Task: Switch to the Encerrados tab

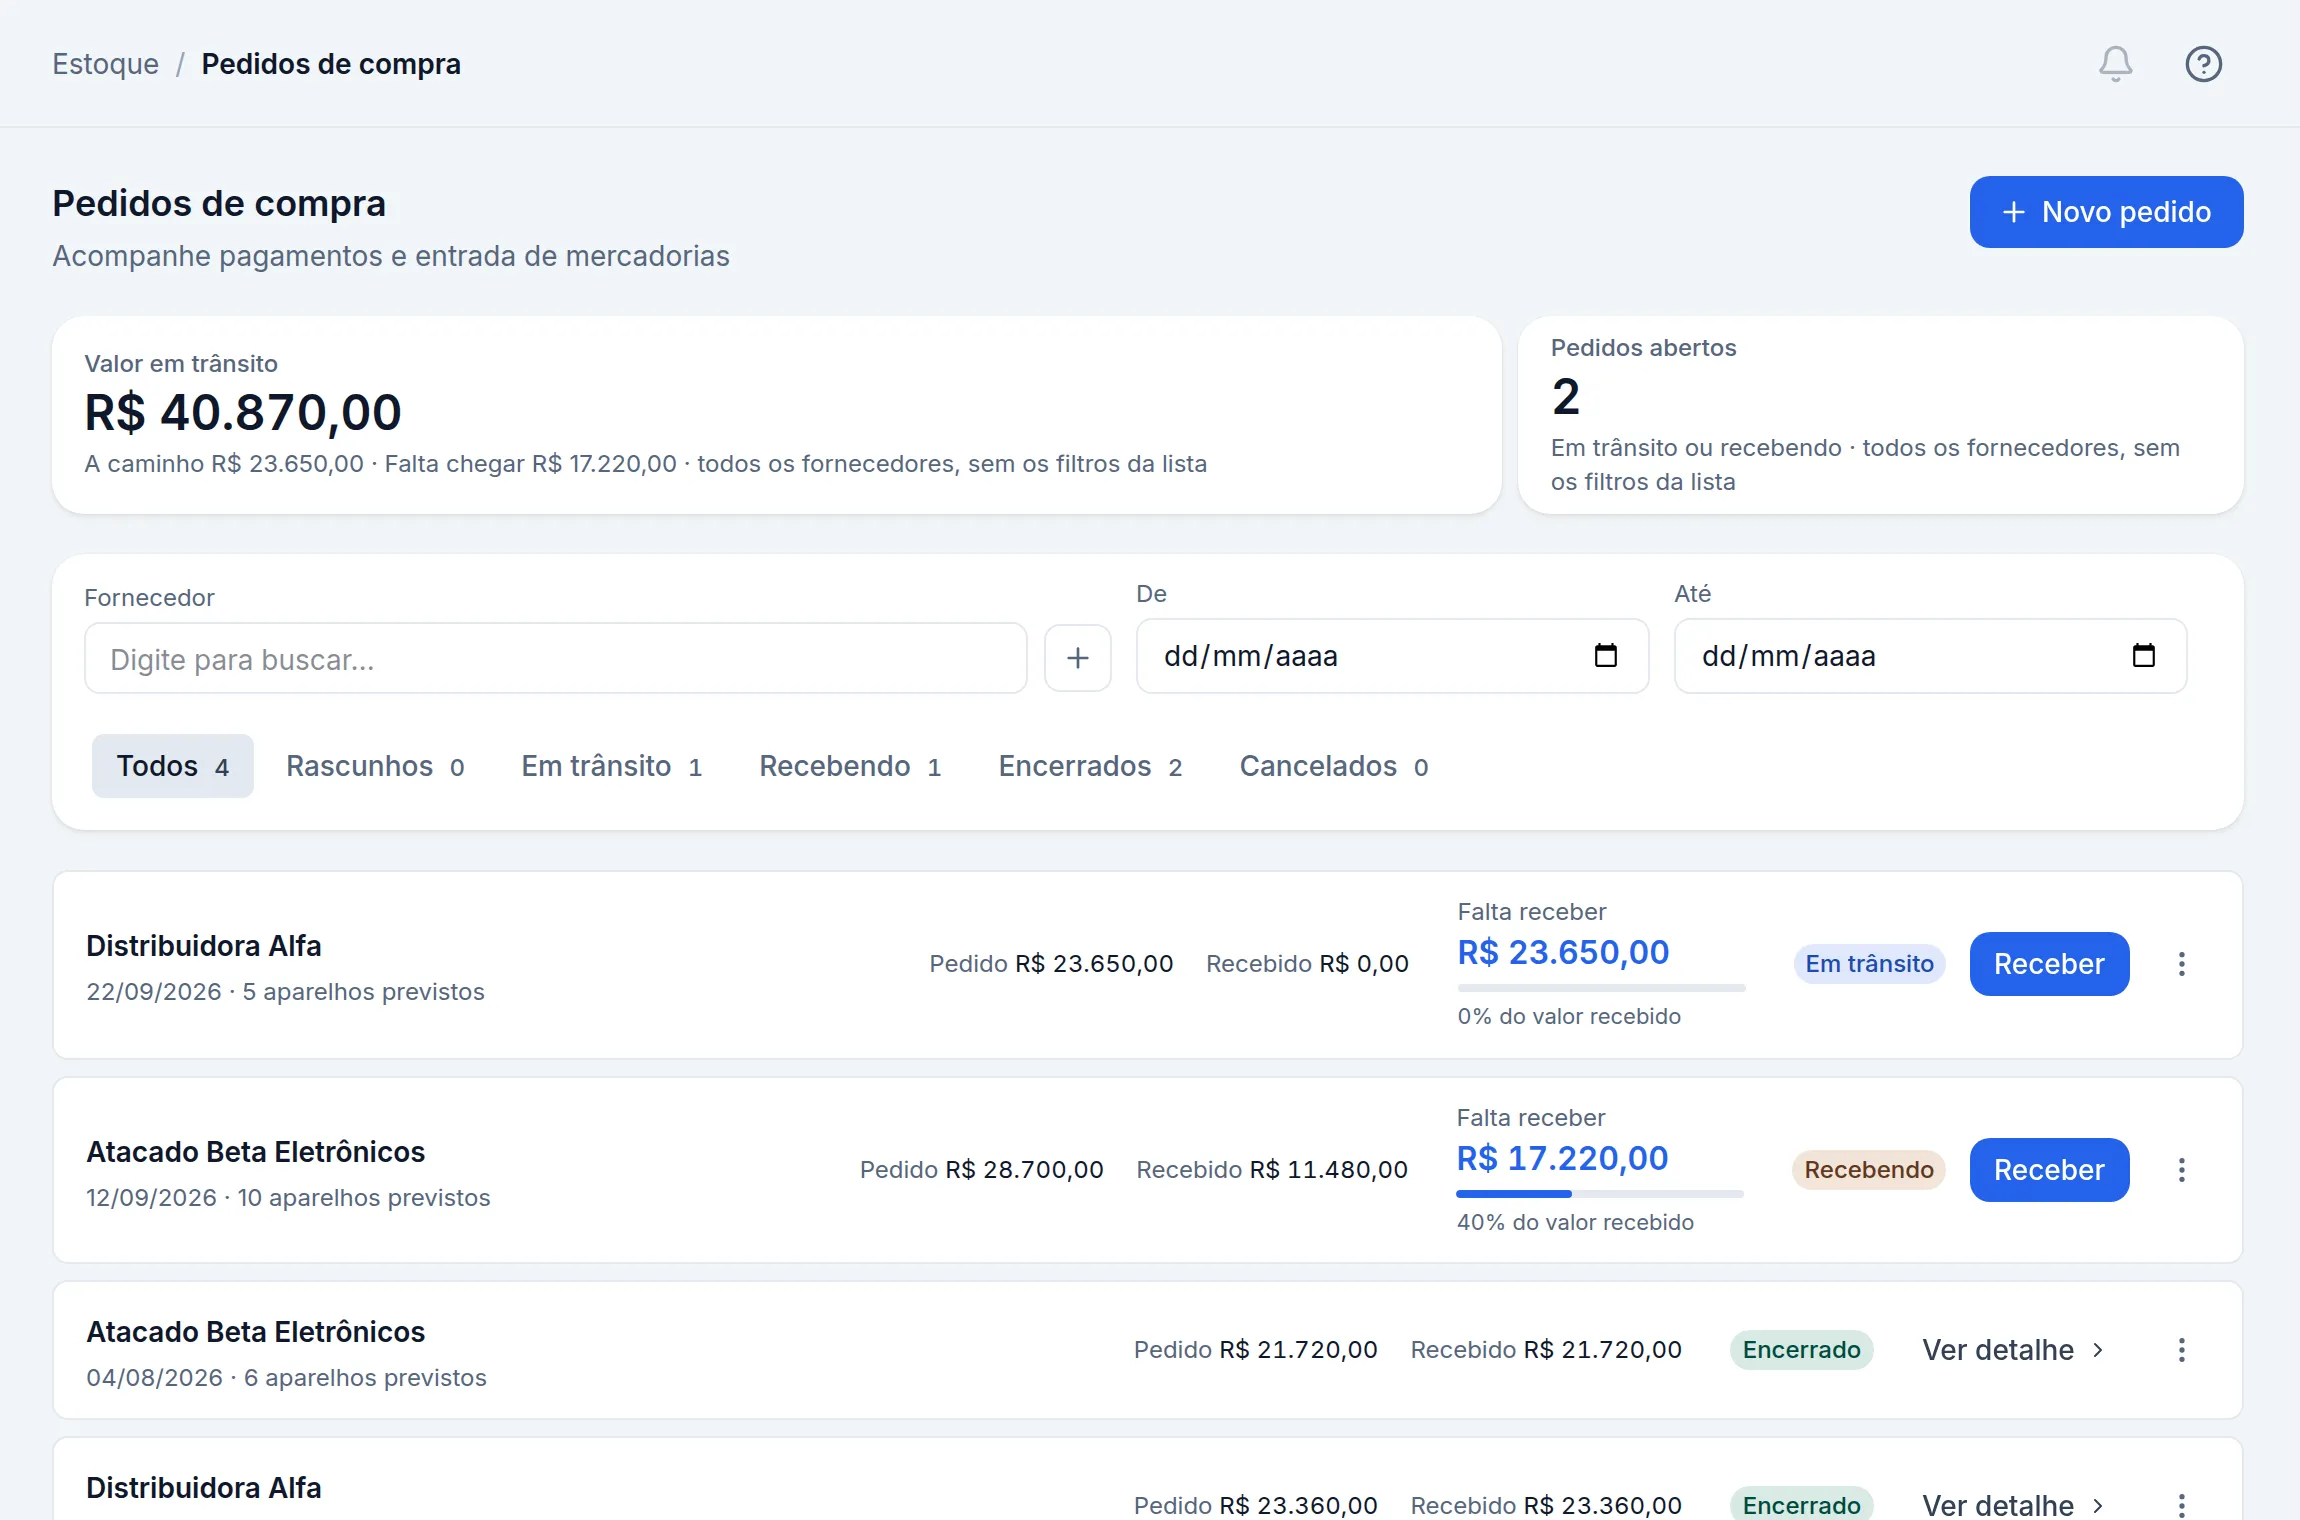Action: coord(1090,766)
